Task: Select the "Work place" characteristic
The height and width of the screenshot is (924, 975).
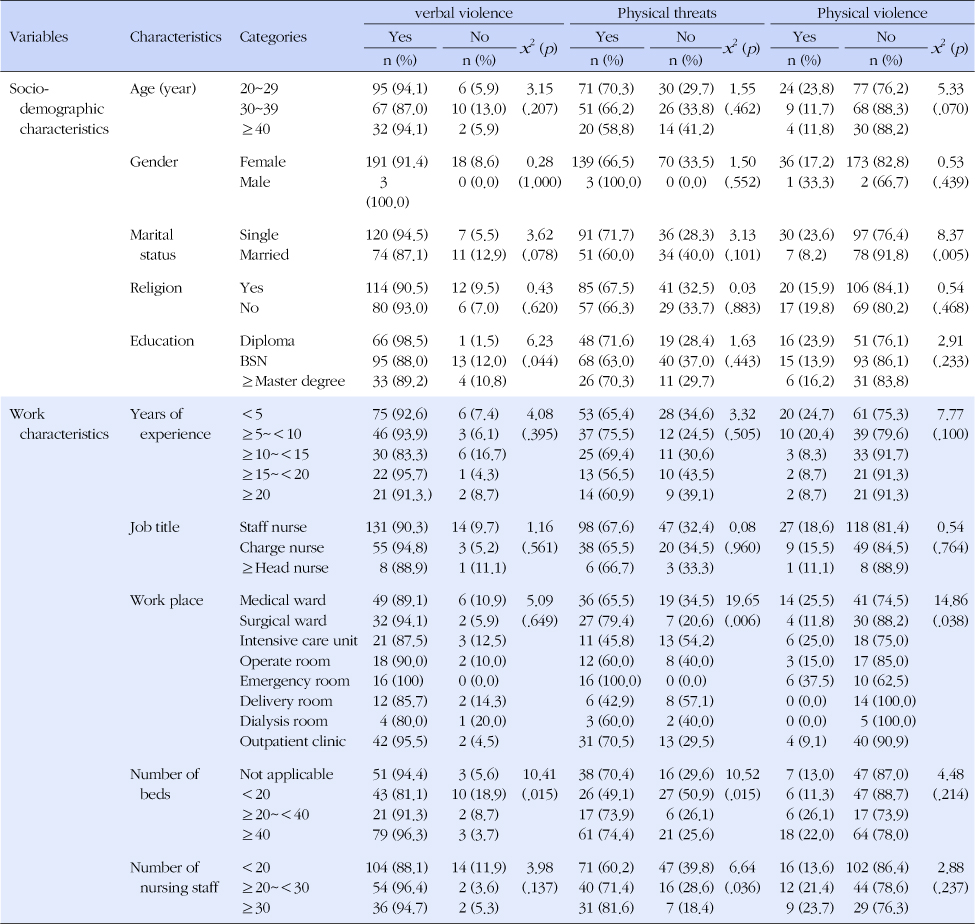Action: 166,601
